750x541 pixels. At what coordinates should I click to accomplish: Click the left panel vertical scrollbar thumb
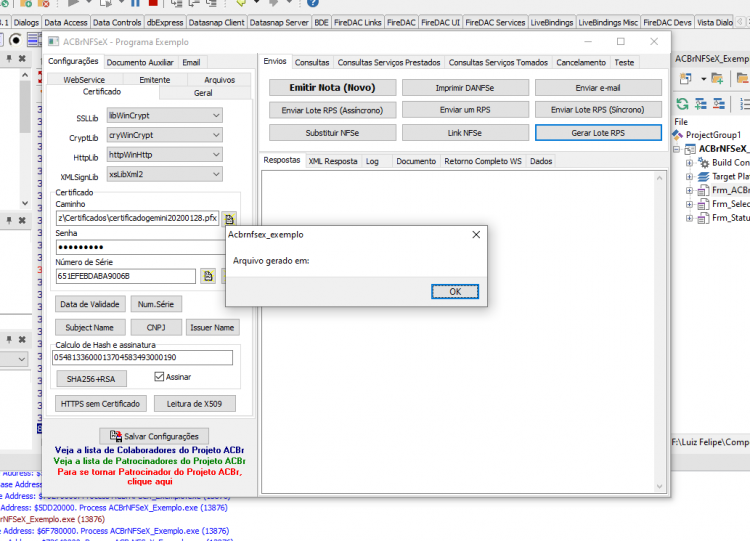[25, 106]
